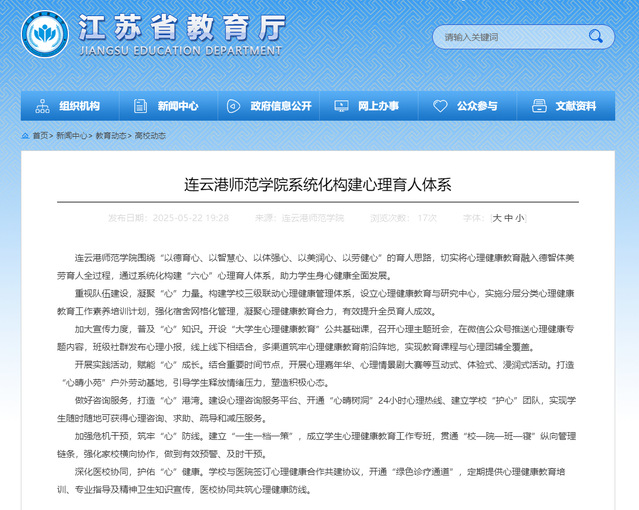Viewport: 639px width, 510px height.
Task: Open the 组织机构 navigation menu
Action: click(80, 106)
